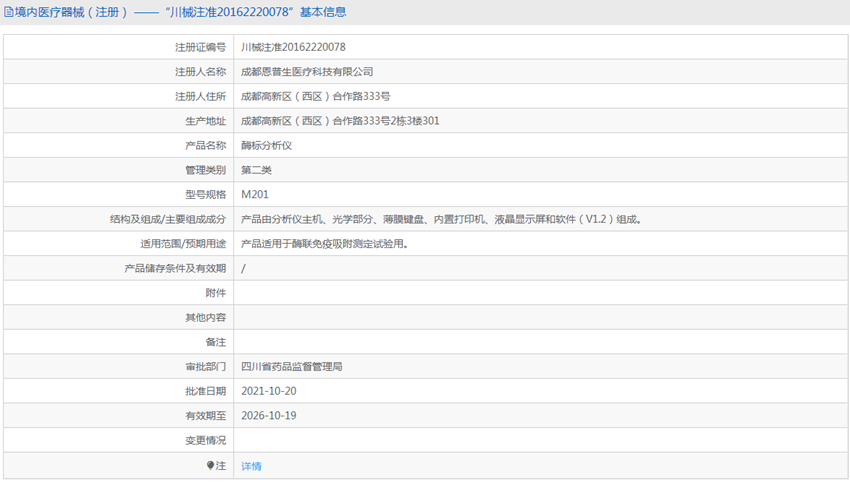Image resolution: width=850 pixels, height=482 pixels.
Task: Click the 结构及组成/主要组成成分 label
Action: (x=168, y=219)
